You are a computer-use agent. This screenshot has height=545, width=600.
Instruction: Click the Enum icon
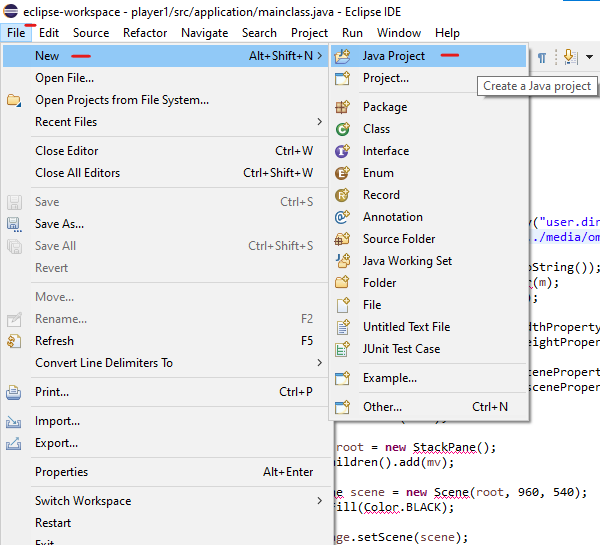pos(342,173)
